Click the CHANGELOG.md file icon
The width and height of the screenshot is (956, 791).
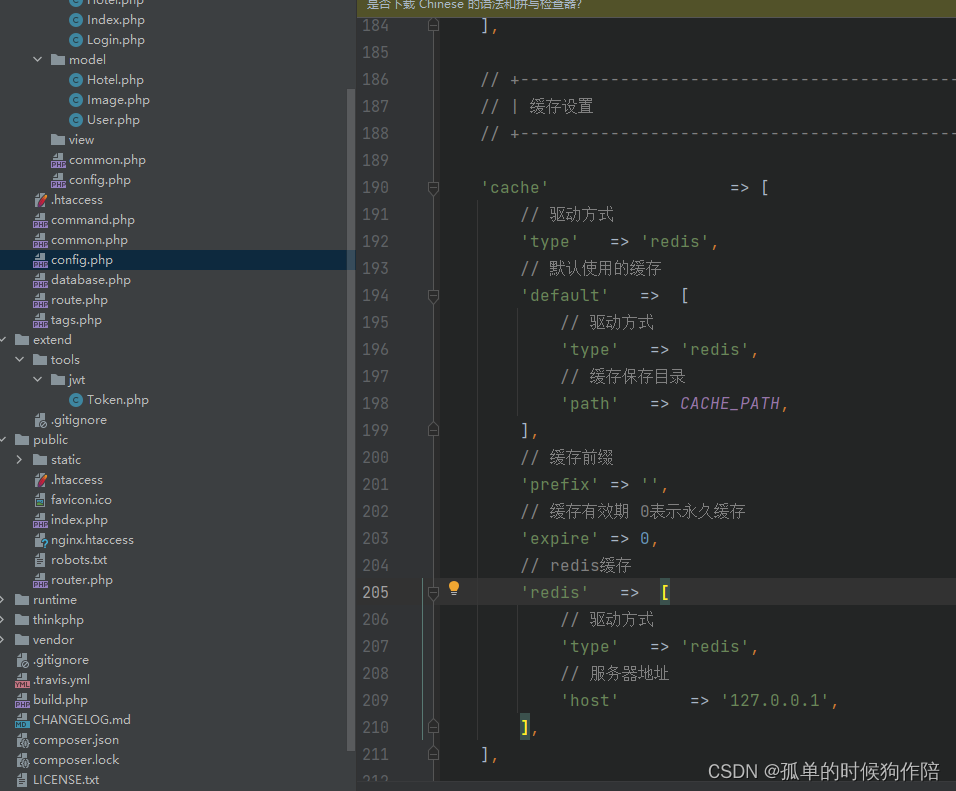[x=24, y=719]
